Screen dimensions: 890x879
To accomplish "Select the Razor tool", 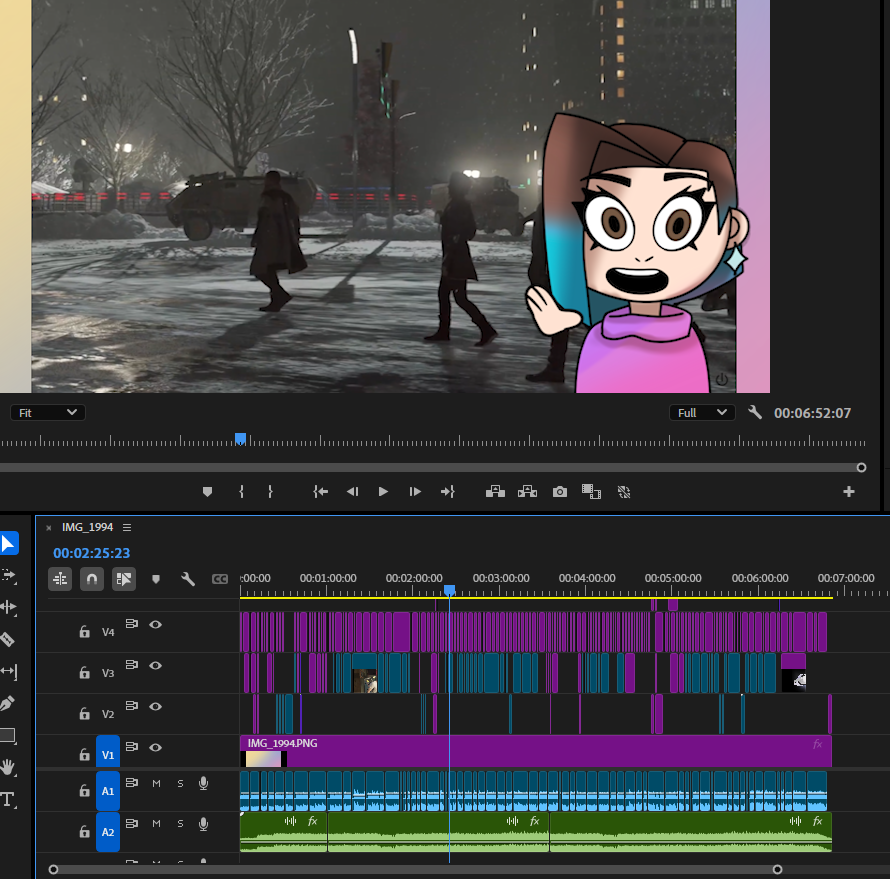I will 7,639.
